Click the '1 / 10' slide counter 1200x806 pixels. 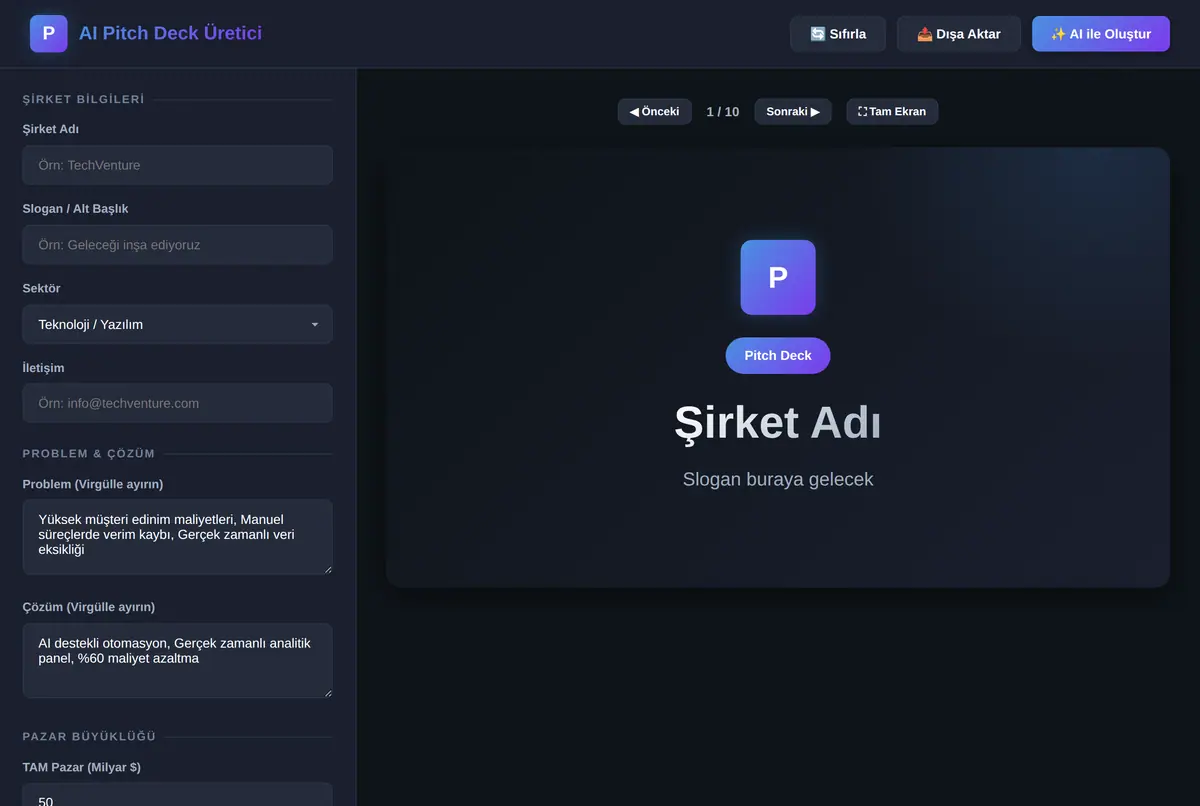pyautogui.click(x=723, y=111)
